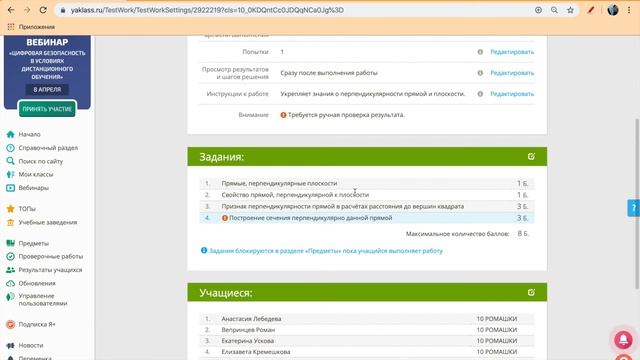640x360 pixels.
Task: Open Мои классы in the sidebar
Action: click(x=36, y=174)
